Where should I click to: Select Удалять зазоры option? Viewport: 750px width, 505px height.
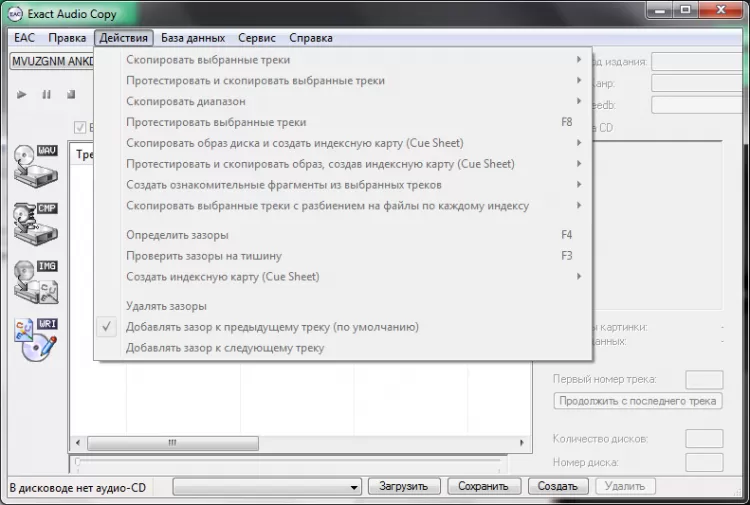pyautogui.click(x=343, y=306)
